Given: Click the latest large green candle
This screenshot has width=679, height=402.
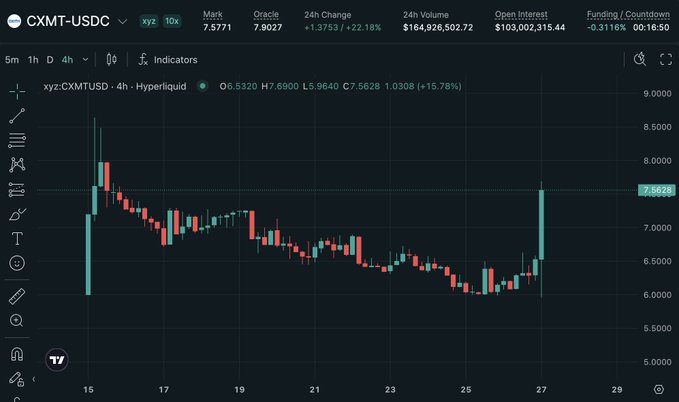Looking at the screenshot, I should 541,224.
